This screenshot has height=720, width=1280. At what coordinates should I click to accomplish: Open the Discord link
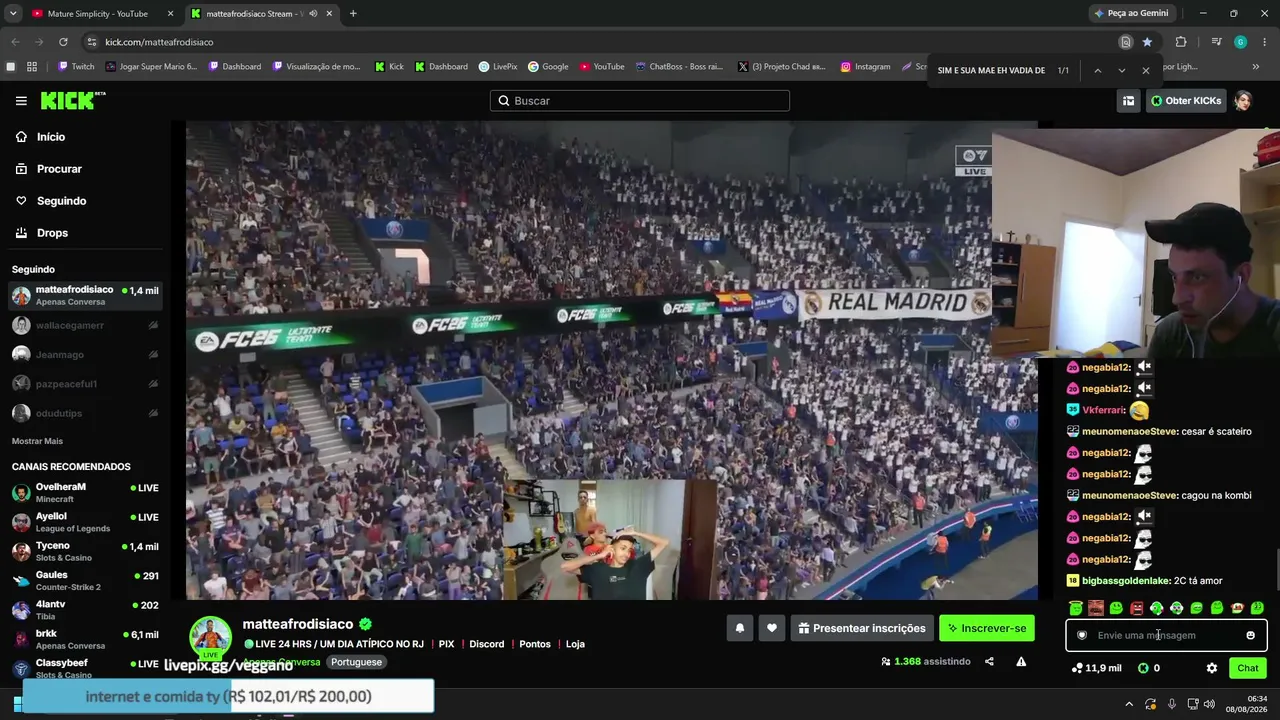[487, 644]
